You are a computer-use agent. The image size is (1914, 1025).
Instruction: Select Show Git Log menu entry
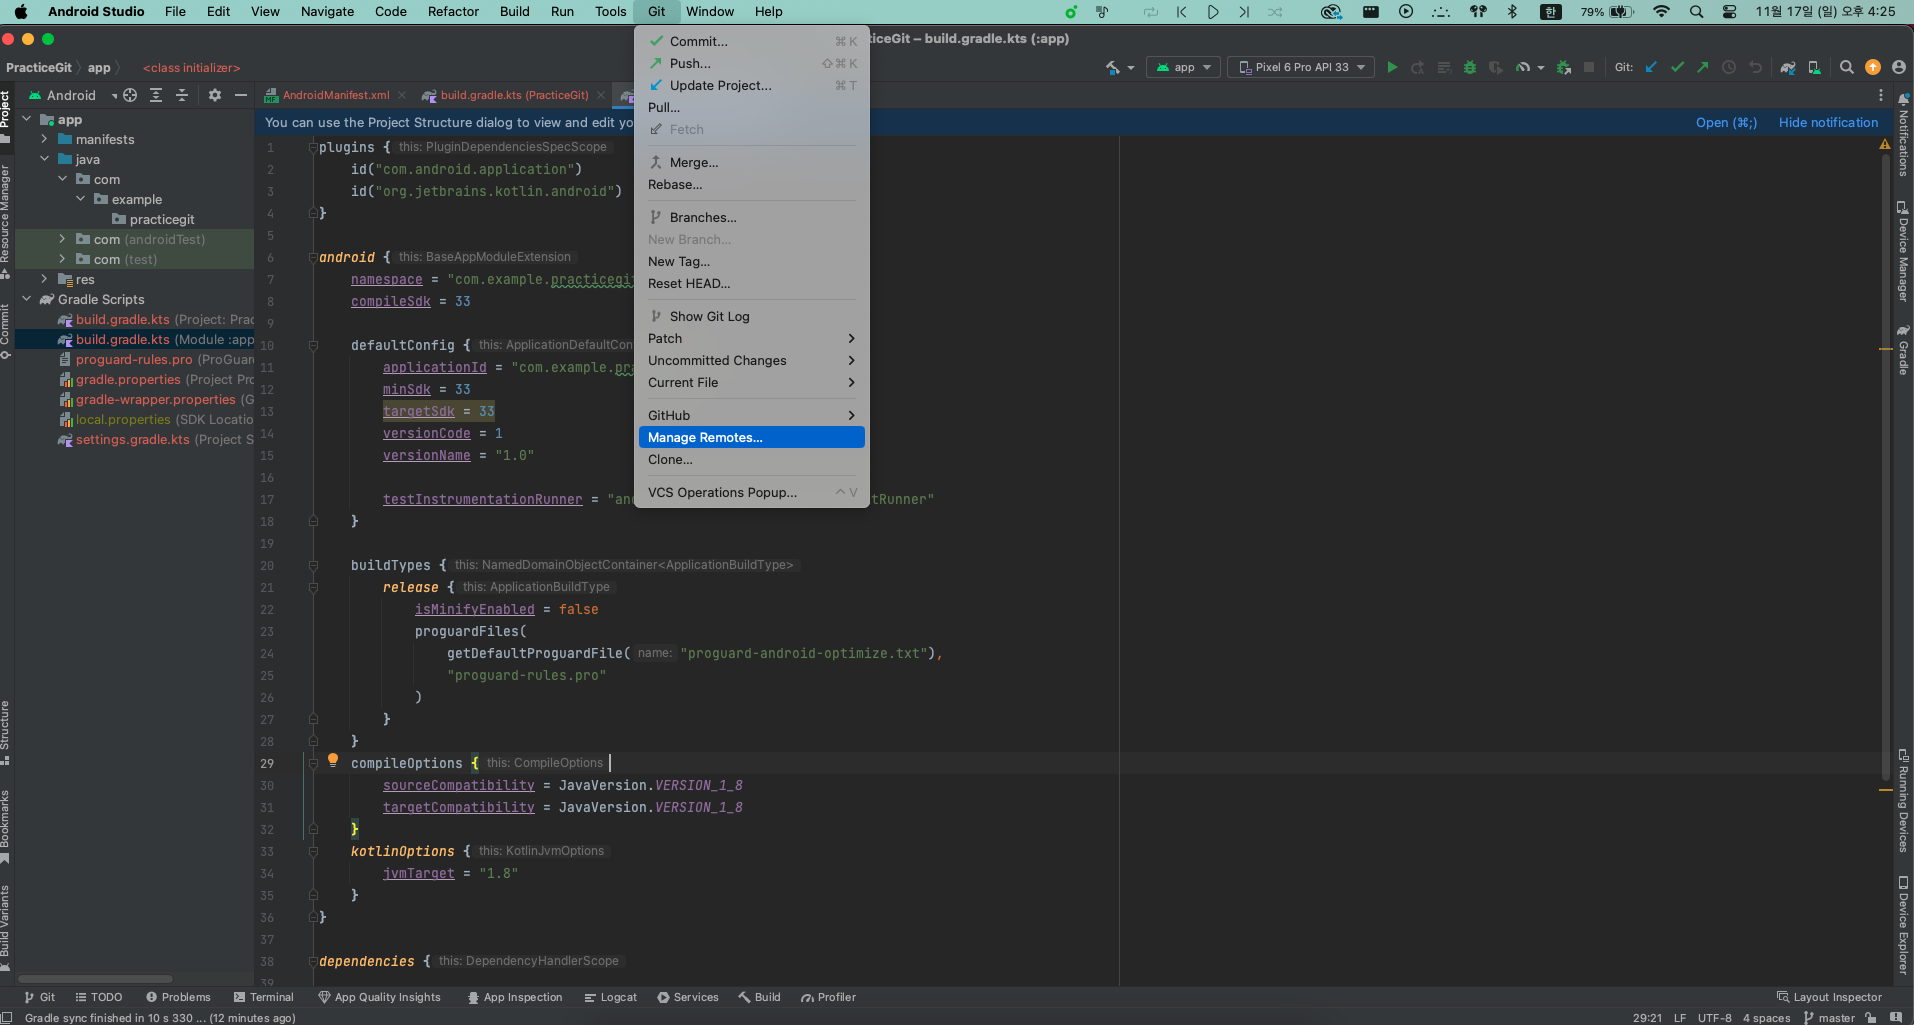[x=751, y=316]
